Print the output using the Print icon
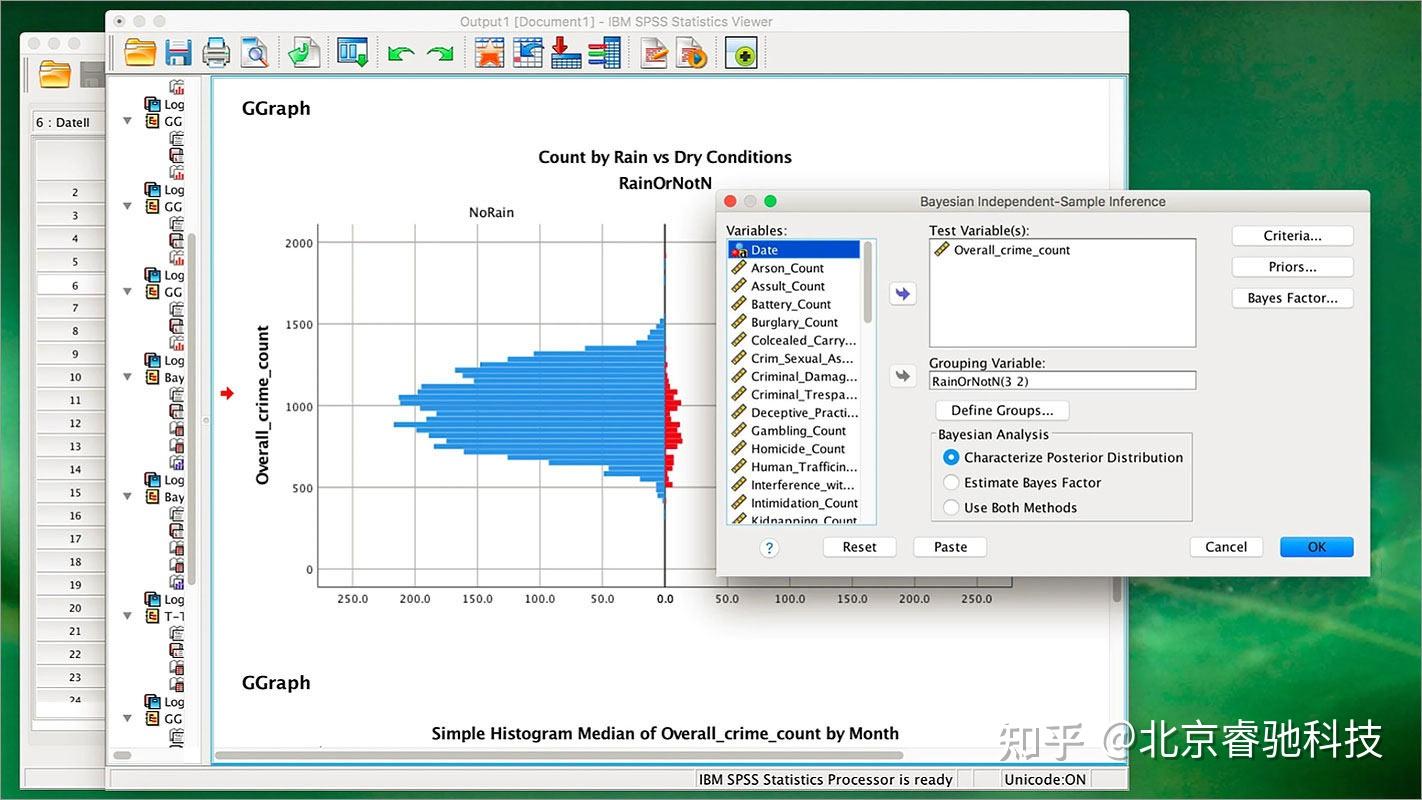Viewport: 1422px width, 800px height. 216,53
